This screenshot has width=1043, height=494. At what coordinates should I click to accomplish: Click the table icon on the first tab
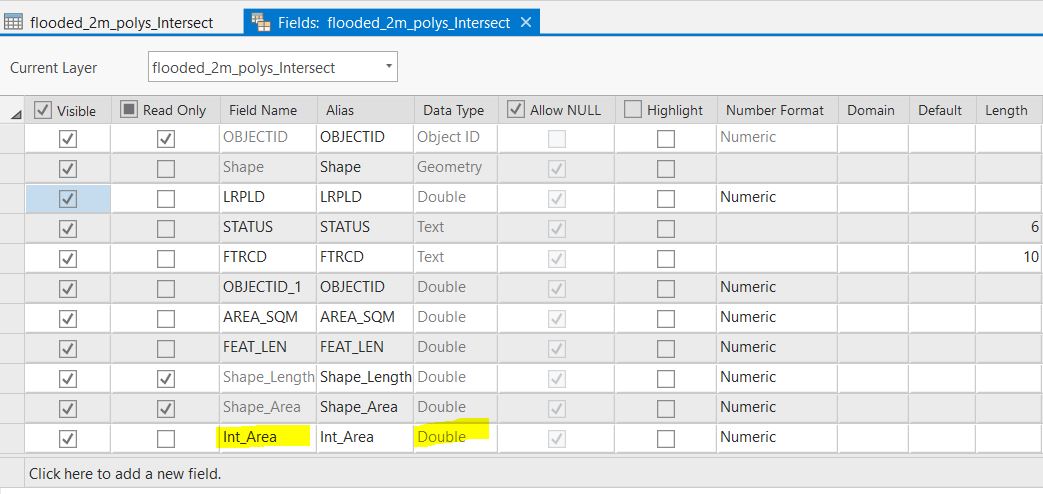pyautogui.click(x=14, y=22)
